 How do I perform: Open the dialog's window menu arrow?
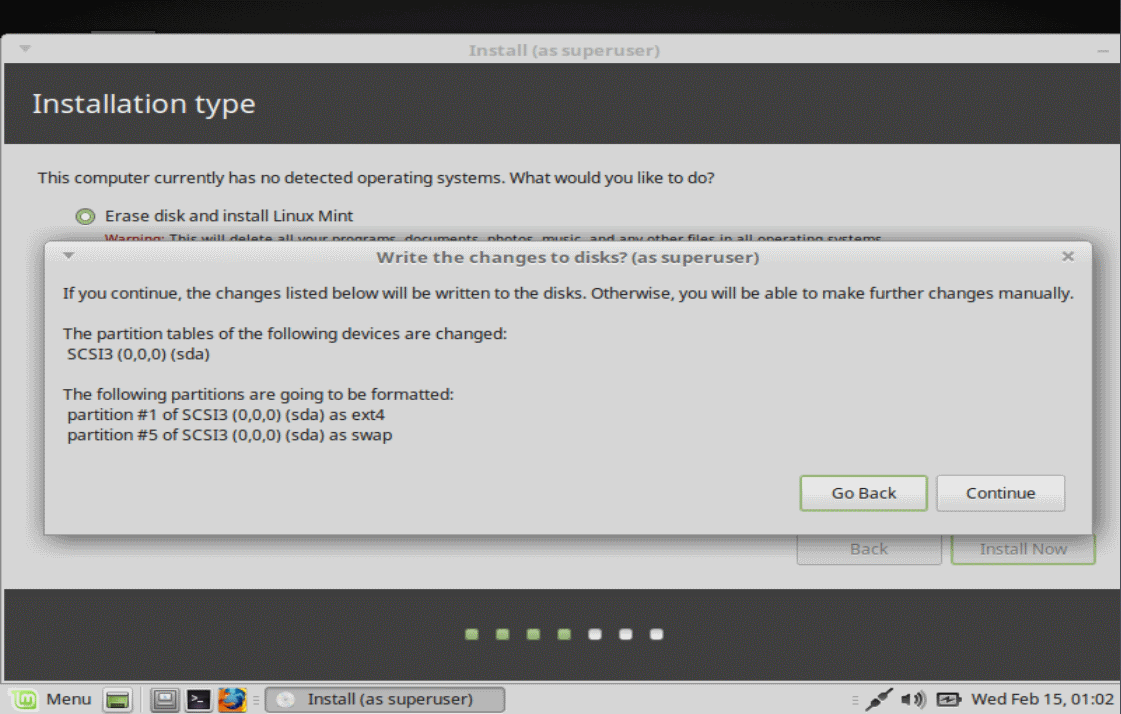point(68,256)
